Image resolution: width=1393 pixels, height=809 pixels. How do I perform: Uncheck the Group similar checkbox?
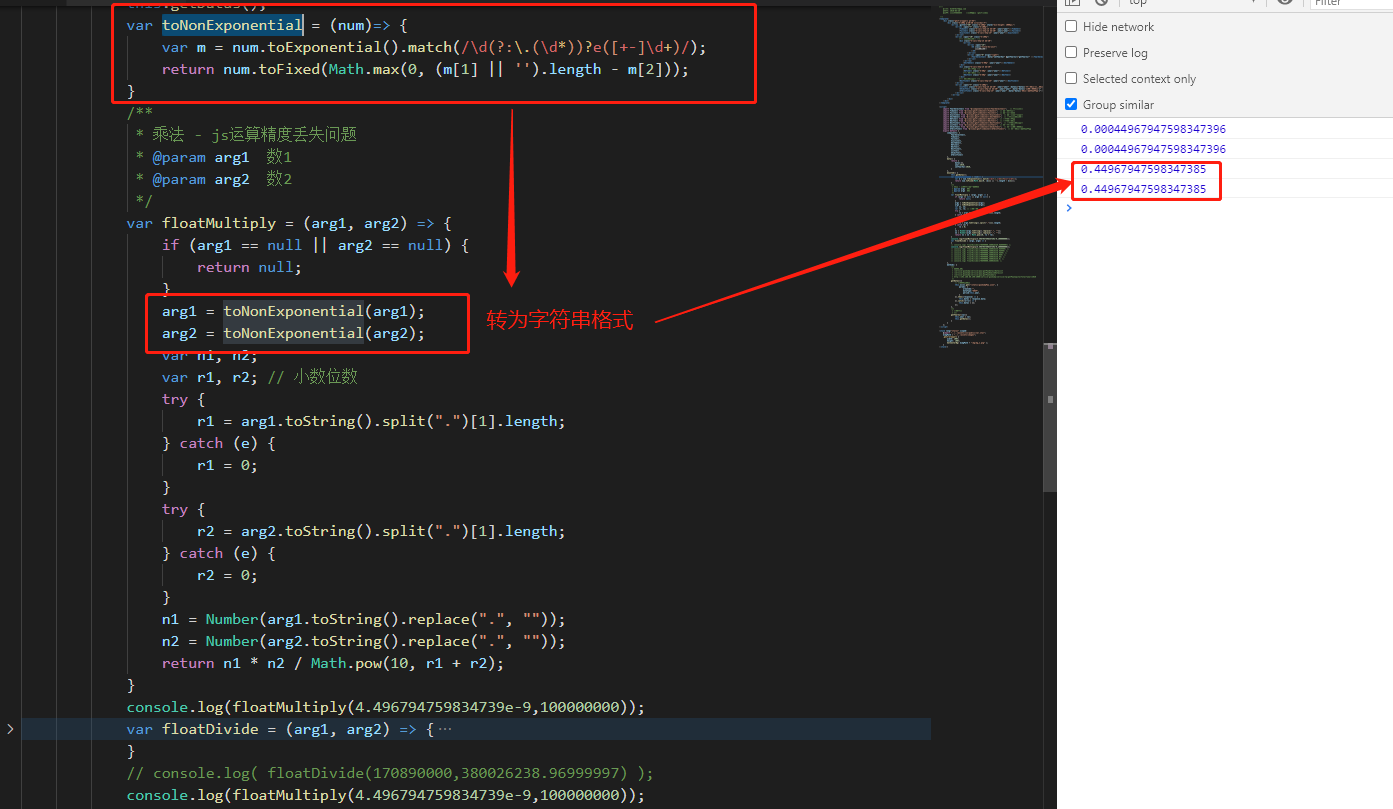coord(1072,105)
